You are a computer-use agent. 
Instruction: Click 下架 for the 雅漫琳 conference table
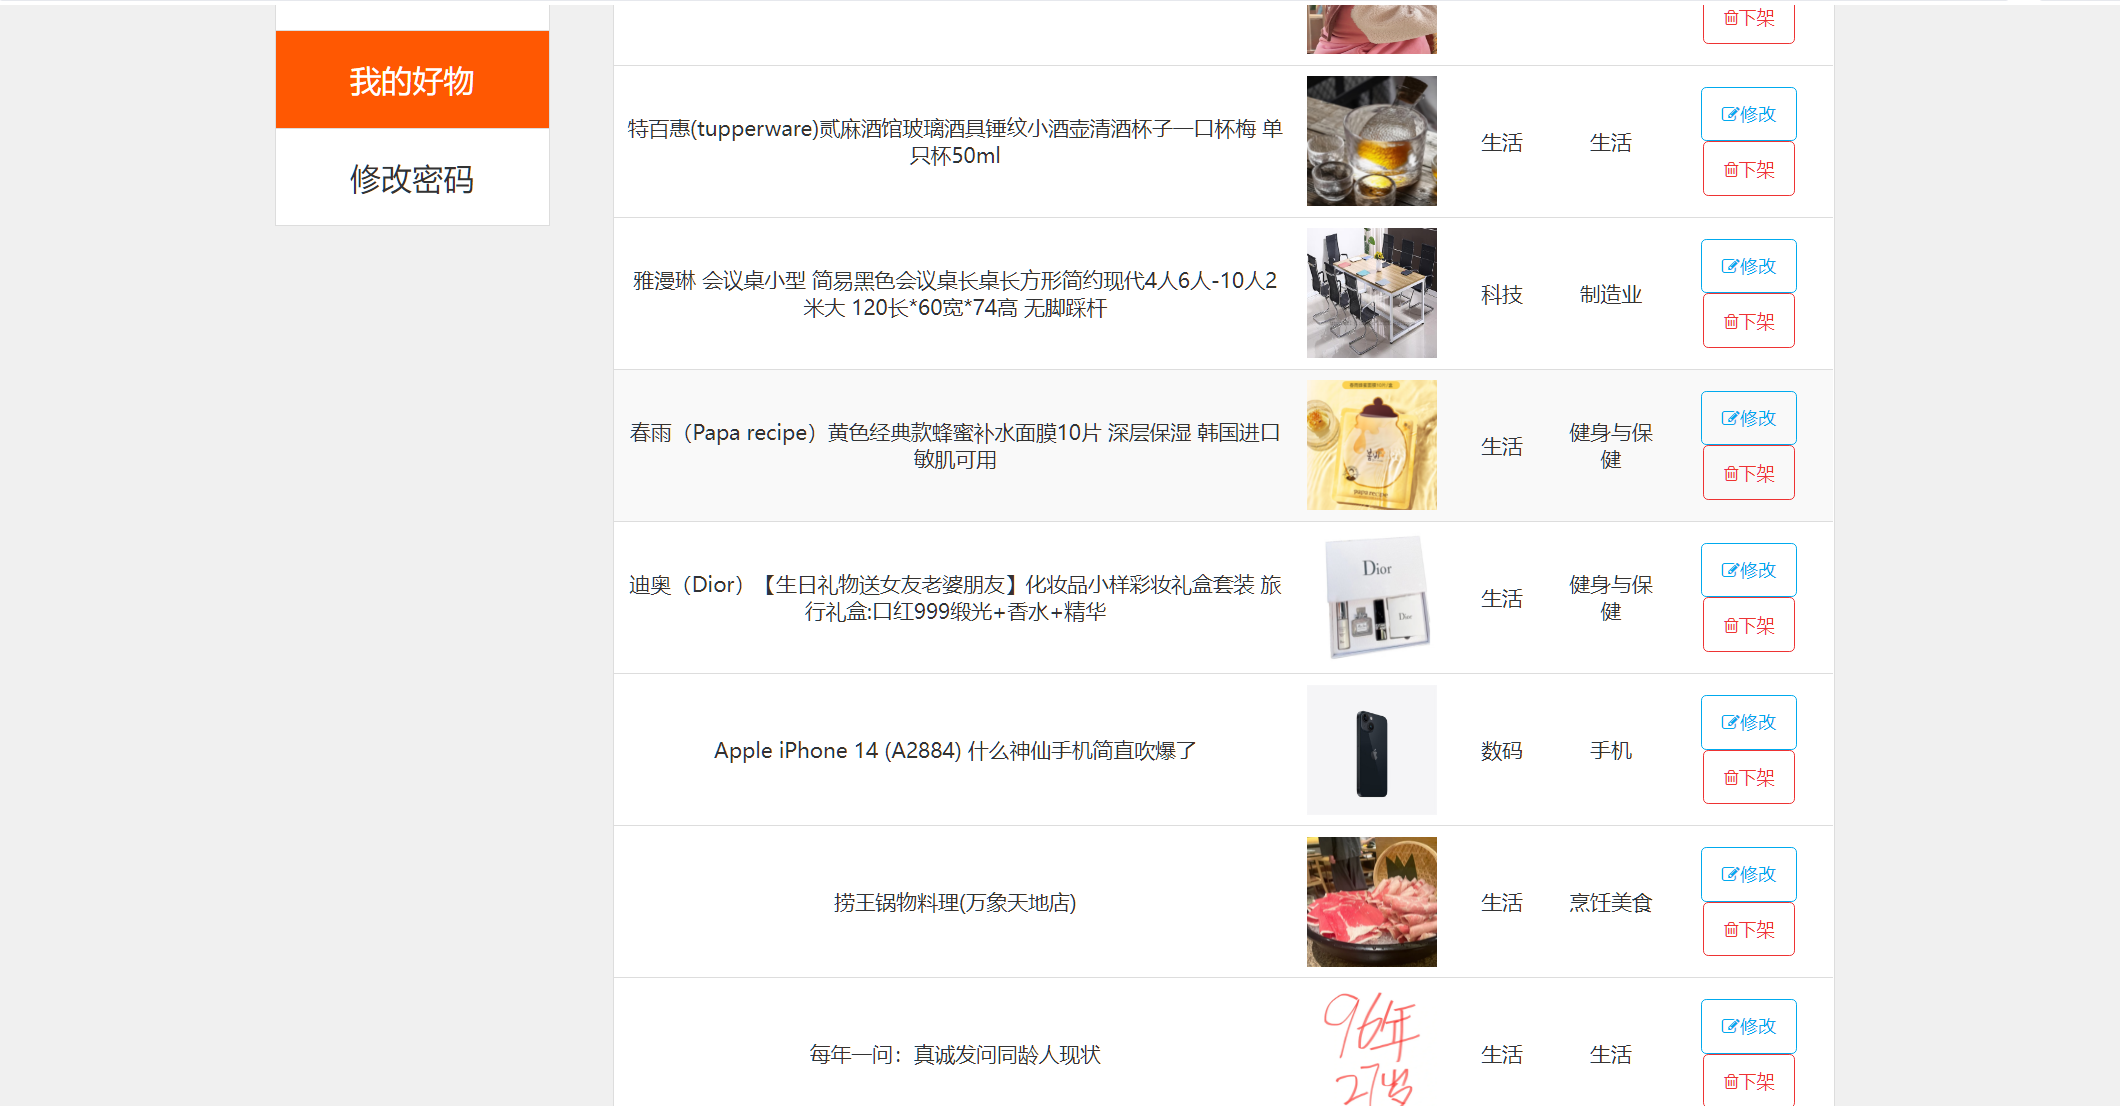tap(1749, 321)
